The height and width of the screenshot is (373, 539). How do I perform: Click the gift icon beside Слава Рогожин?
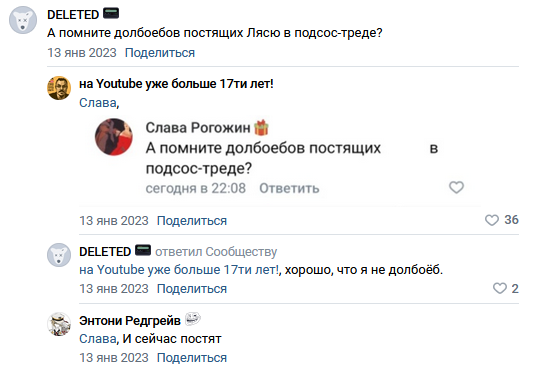pyautogui.click(x=261, y=128)
